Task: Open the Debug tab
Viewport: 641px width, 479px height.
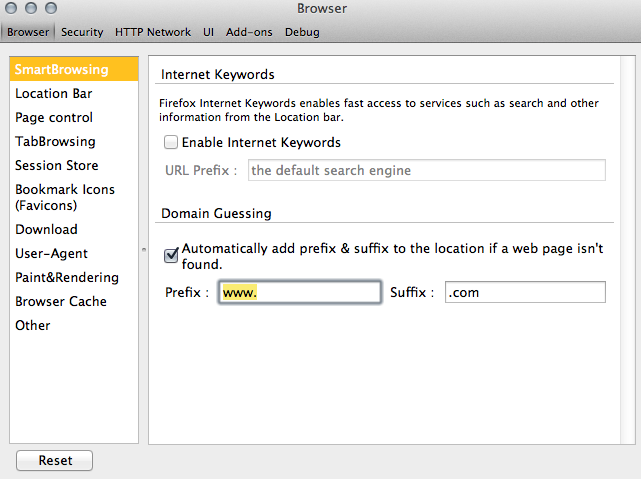Action: [x=302, y=32]
